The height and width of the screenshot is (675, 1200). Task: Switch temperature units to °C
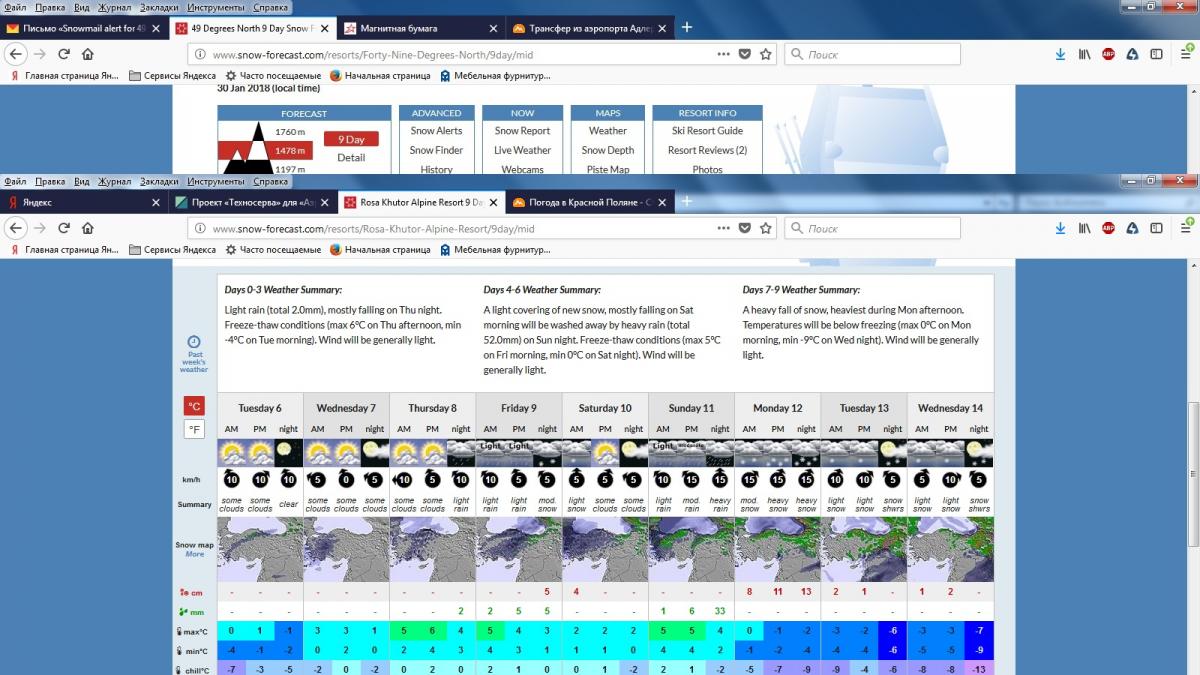[x=194, y=406]
